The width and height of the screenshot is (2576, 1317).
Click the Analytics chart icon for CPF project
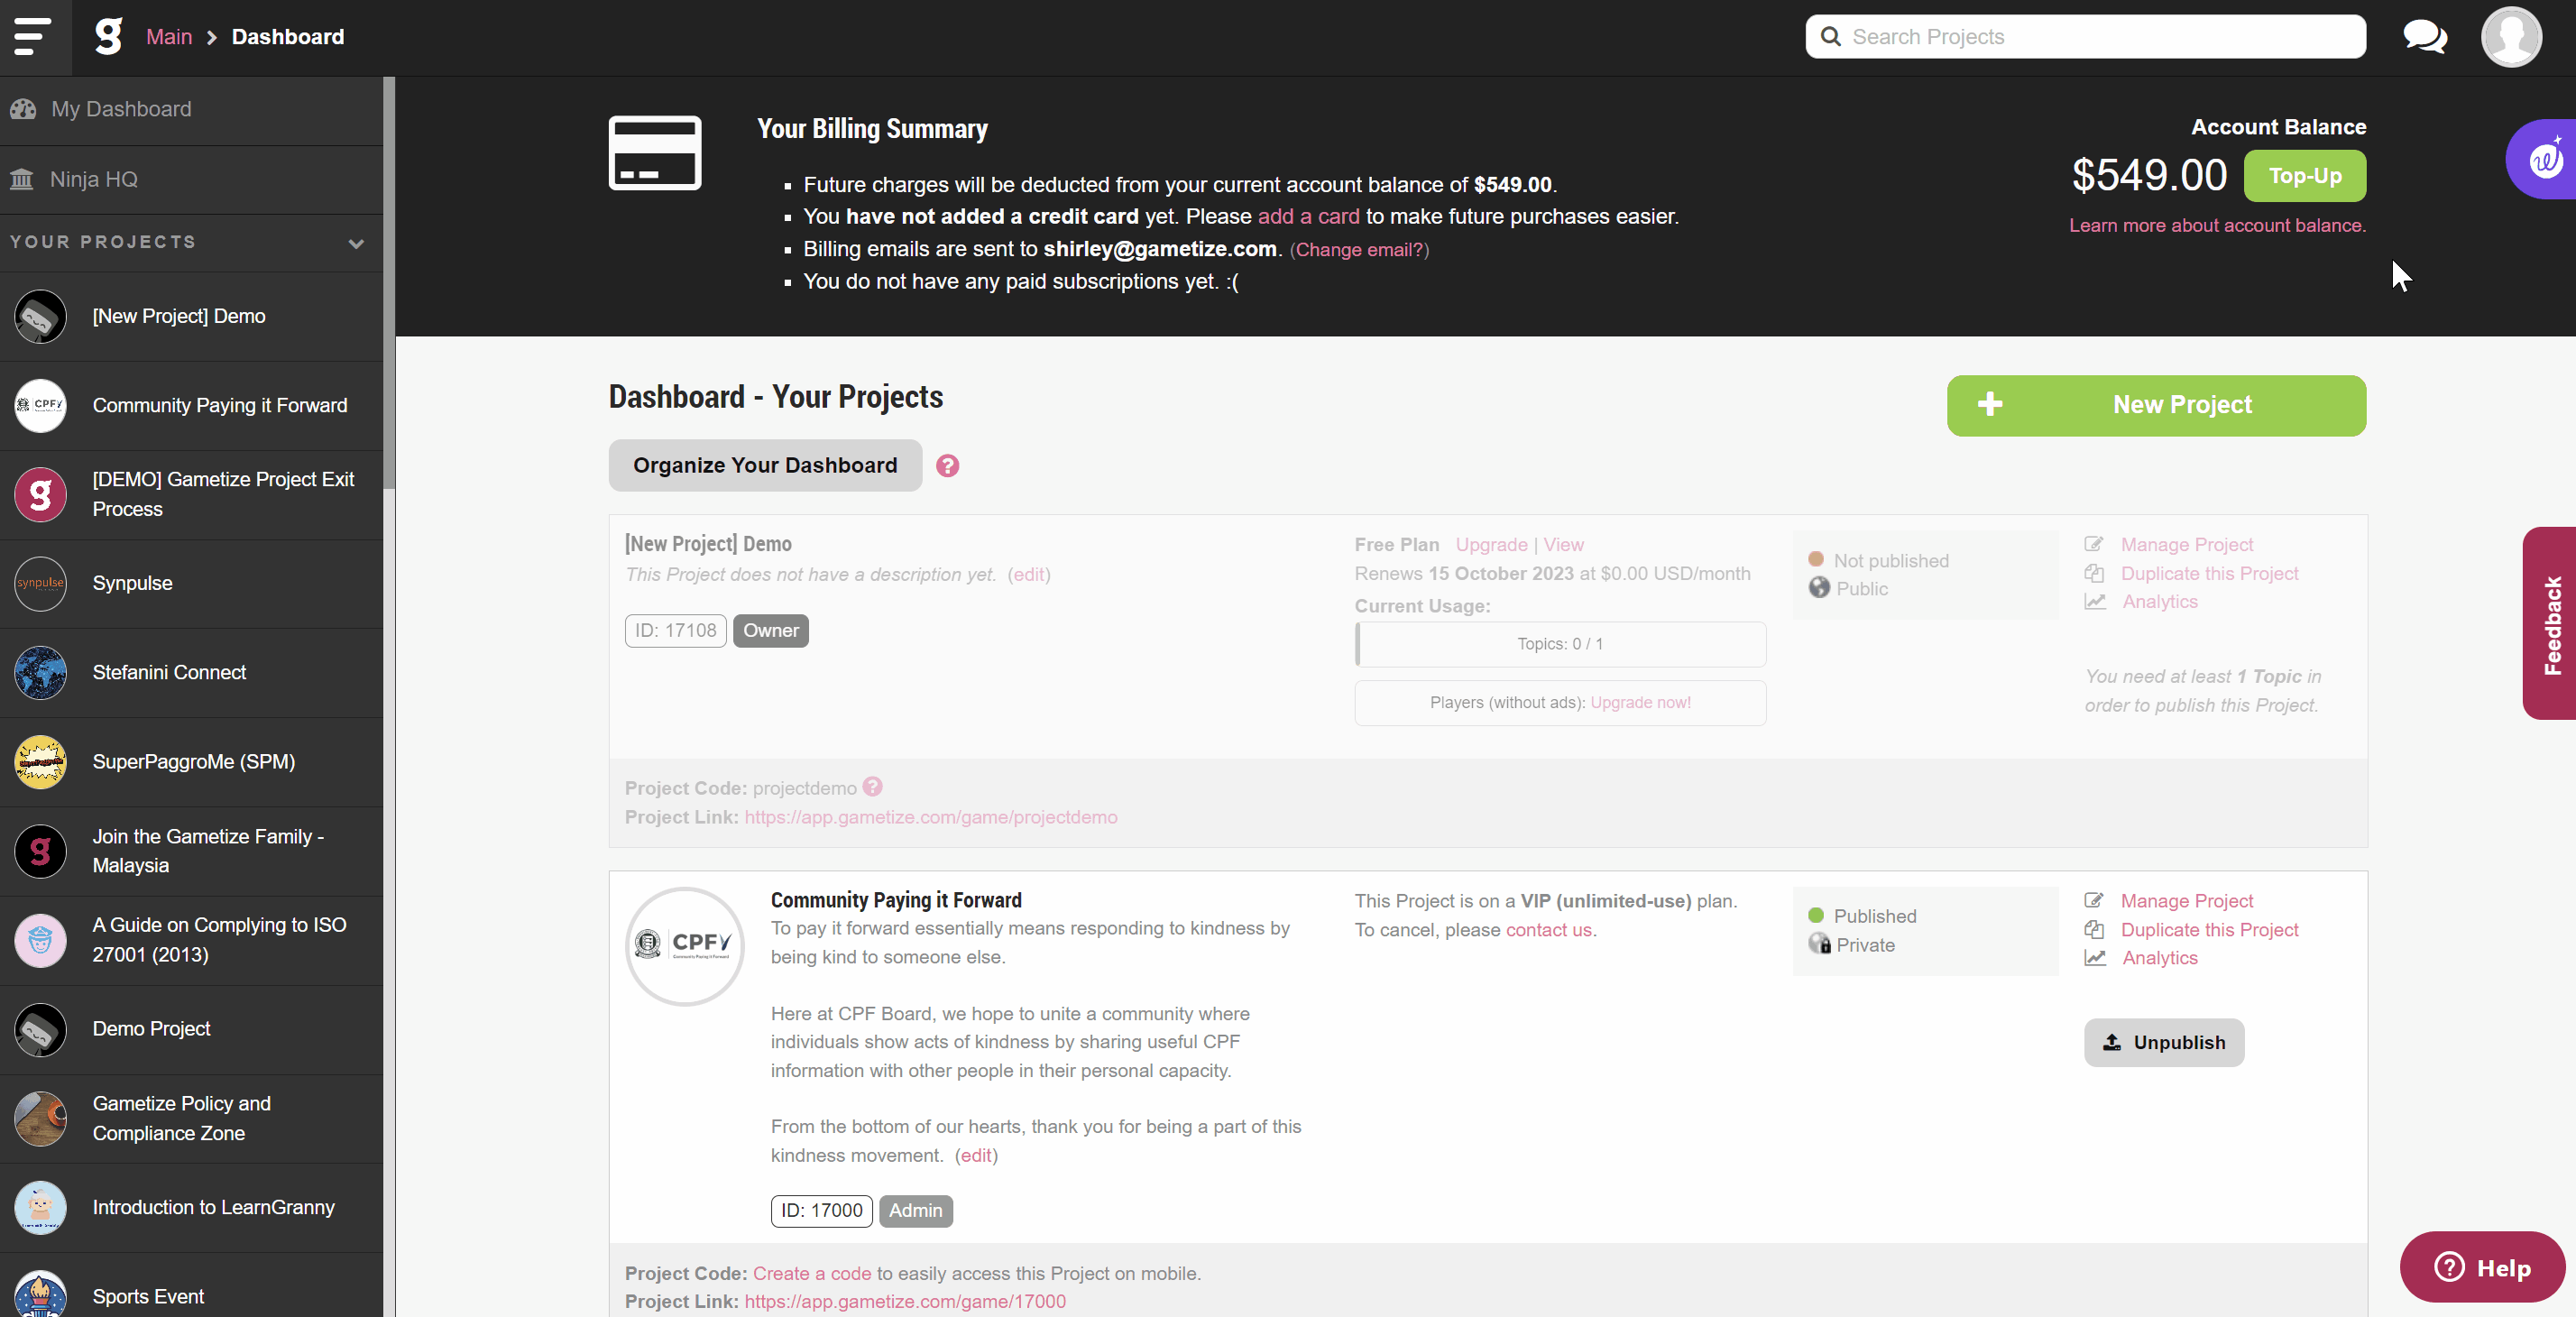[x=2095, y=958]
